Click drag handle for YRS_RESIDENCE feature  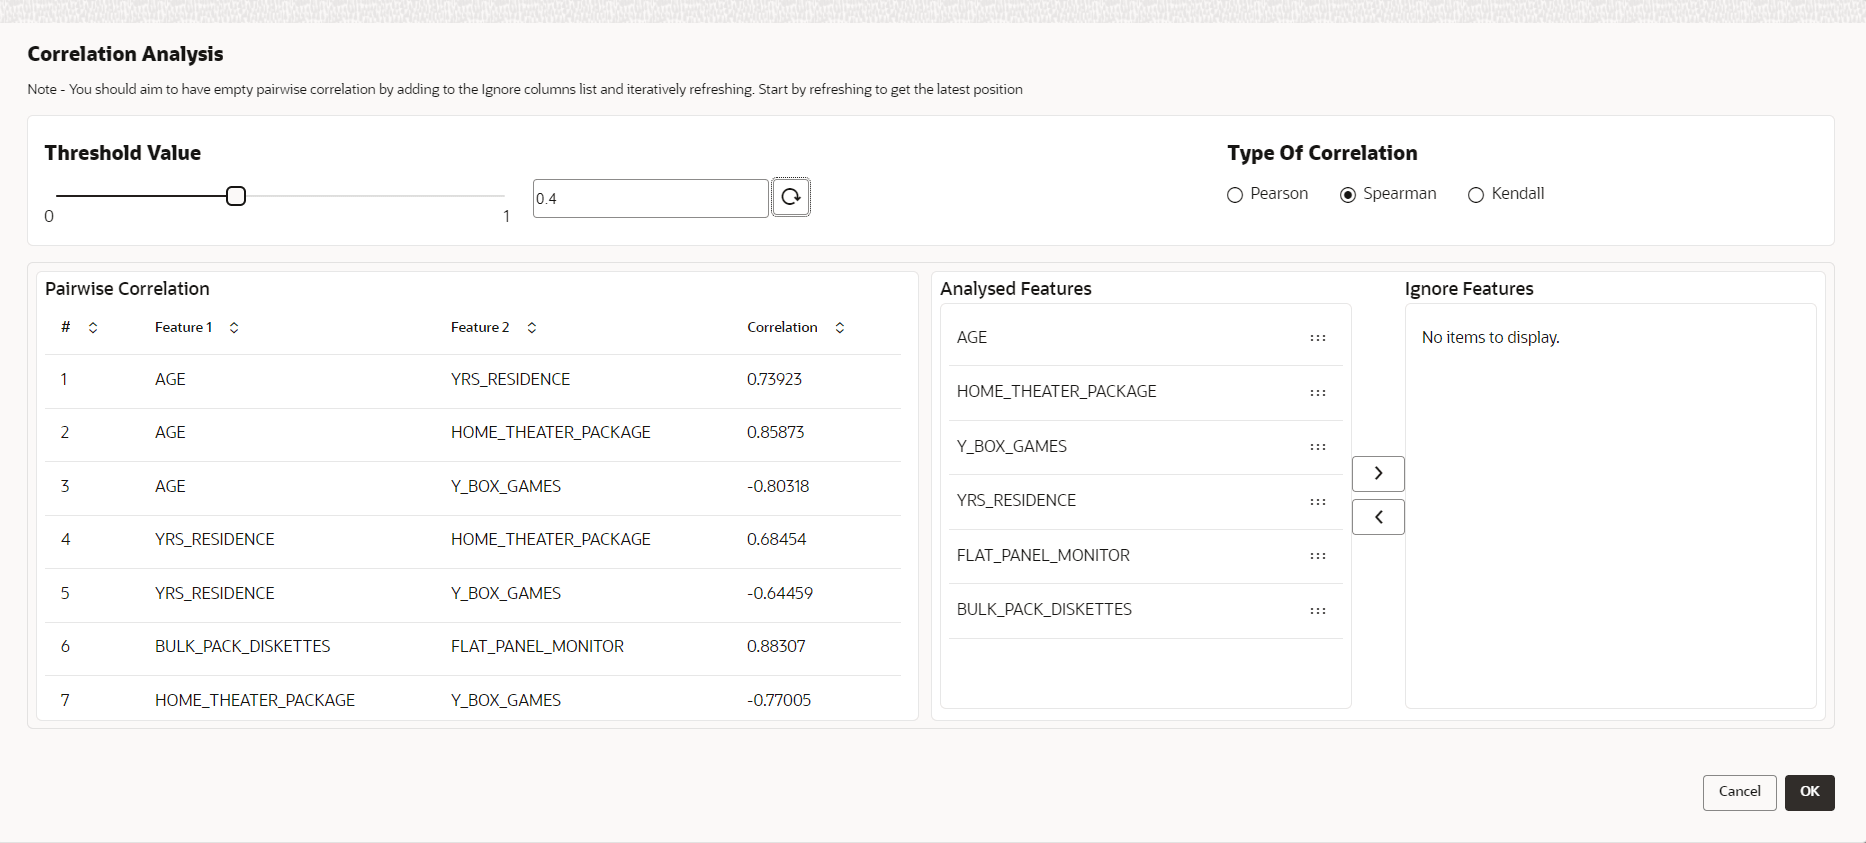(1317, 502)
